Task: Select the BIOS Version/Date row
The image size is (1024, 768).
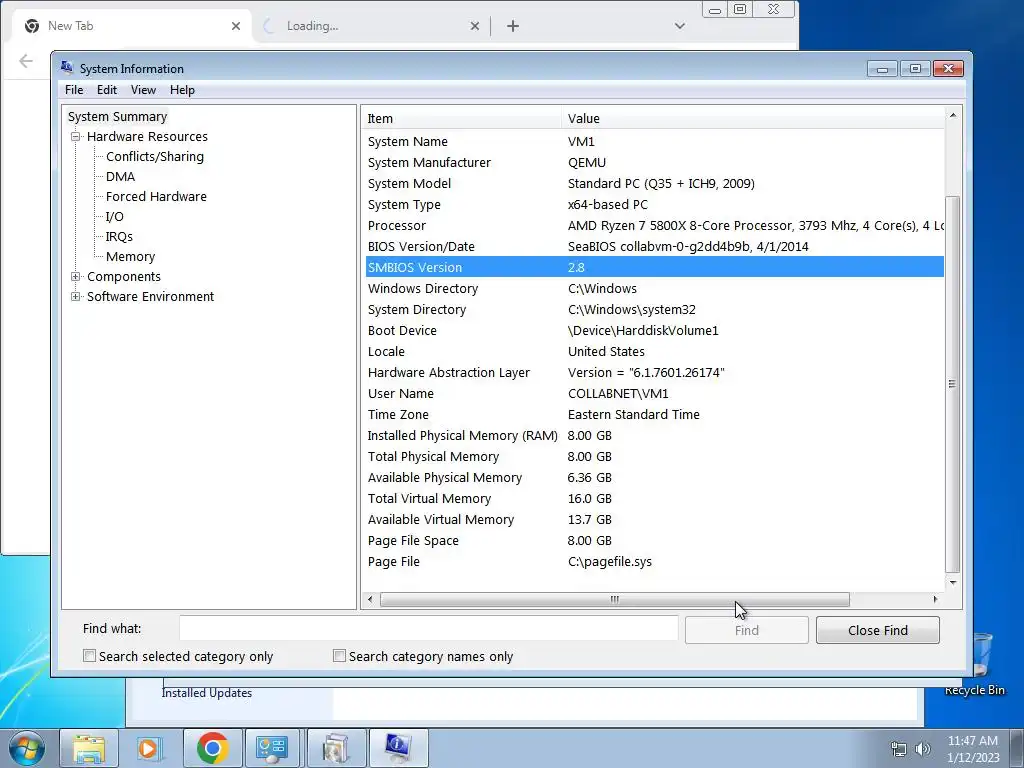Action: 654,246
